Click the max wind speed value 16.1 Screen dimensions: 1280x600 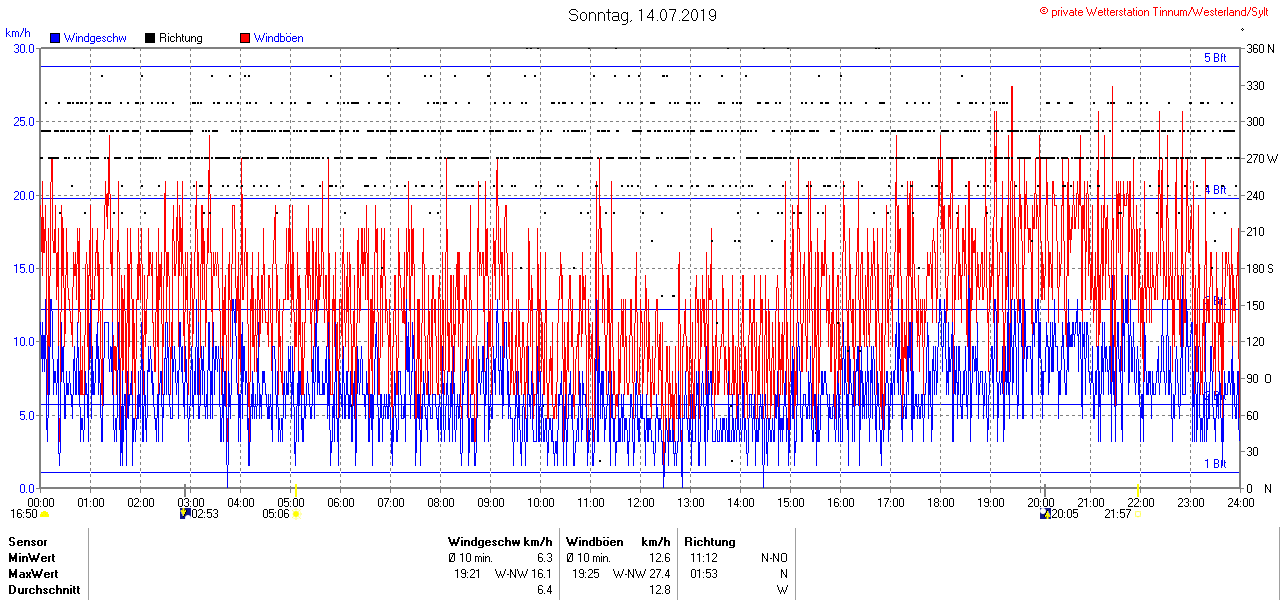click(x=542, y=574)
